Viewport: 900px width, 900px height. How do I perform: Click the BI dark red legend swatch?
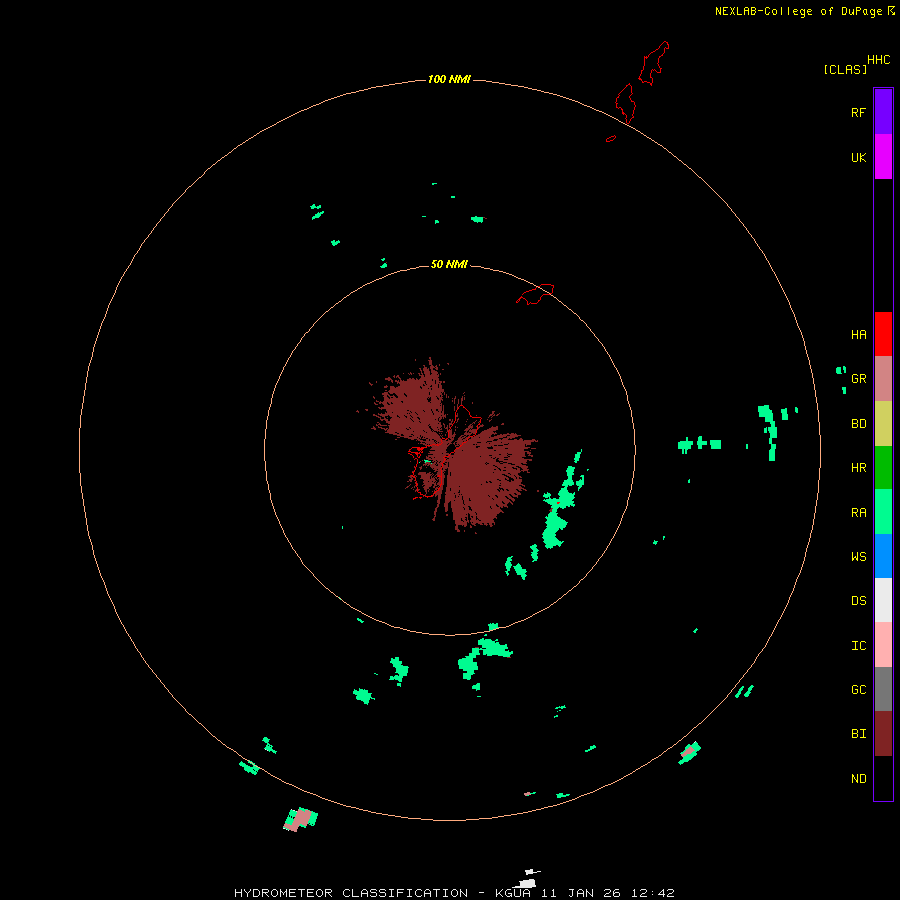883,734
